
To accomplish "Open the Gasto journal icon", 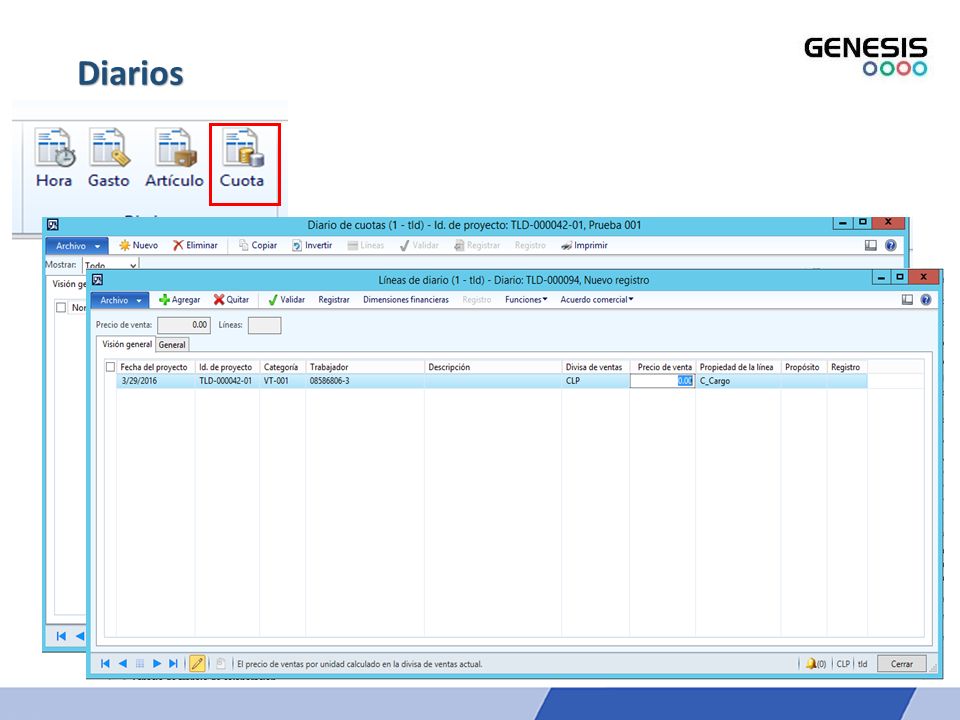I will pos(109,157).
